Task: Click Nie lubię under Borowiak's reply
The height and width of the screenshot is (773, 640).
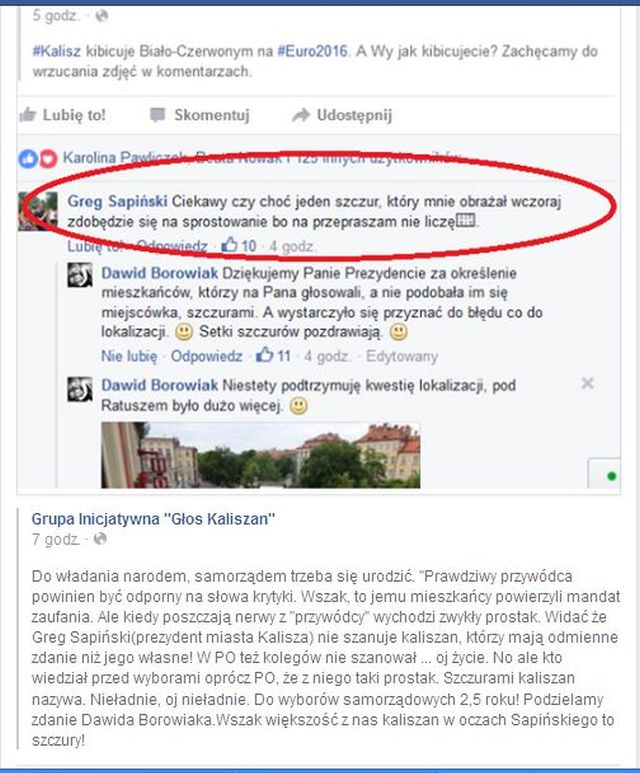Action: pyautogui.click(x=129, y=356)
